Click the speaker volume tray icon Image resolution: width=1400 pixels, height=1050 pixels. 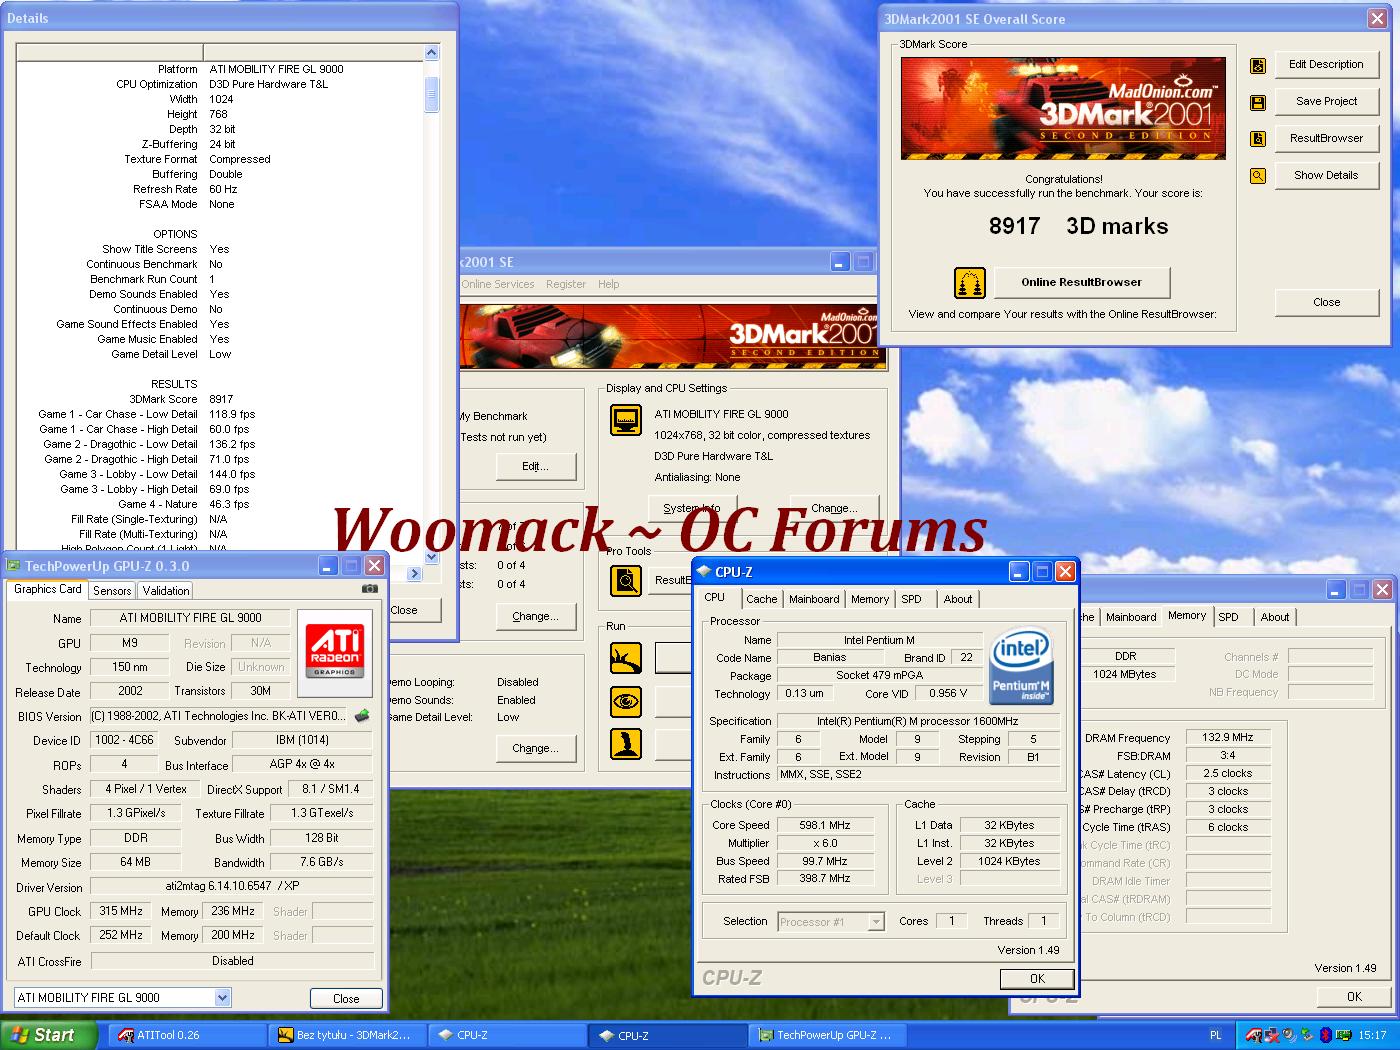1290,1035
